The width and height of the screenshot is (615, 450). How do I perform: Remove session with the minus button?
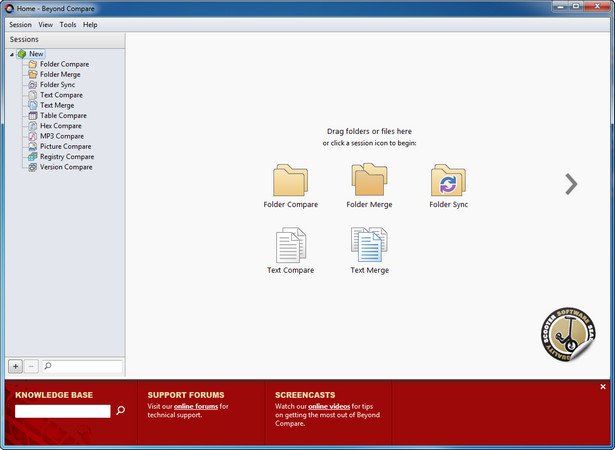click(x=31, y=366)
